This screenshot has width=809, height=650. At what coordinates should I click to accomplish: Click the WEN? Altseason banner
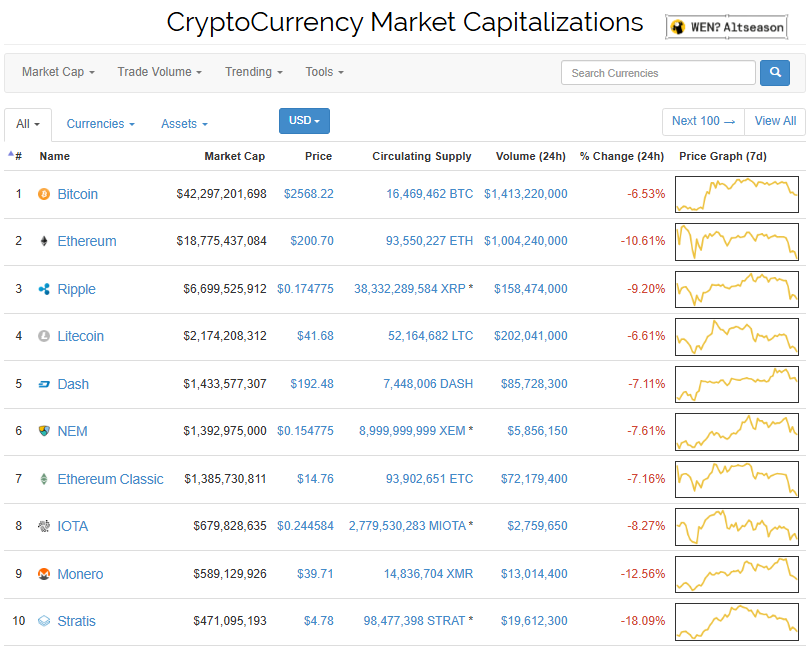point(726,27)
